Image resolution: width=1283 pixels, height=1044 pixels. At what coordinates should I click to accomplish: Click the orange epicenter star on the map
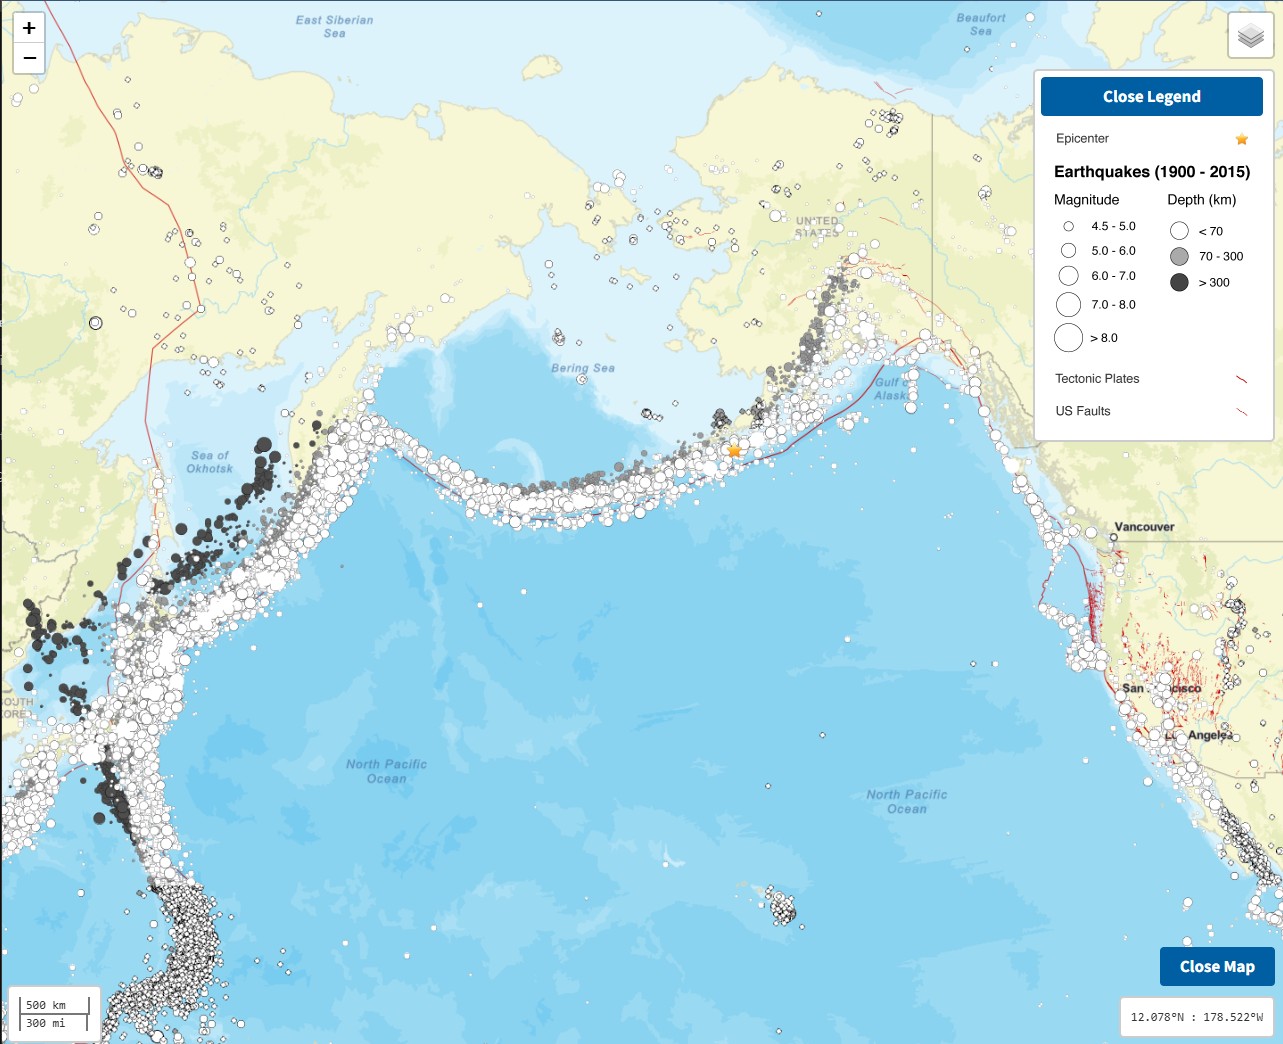734,451
